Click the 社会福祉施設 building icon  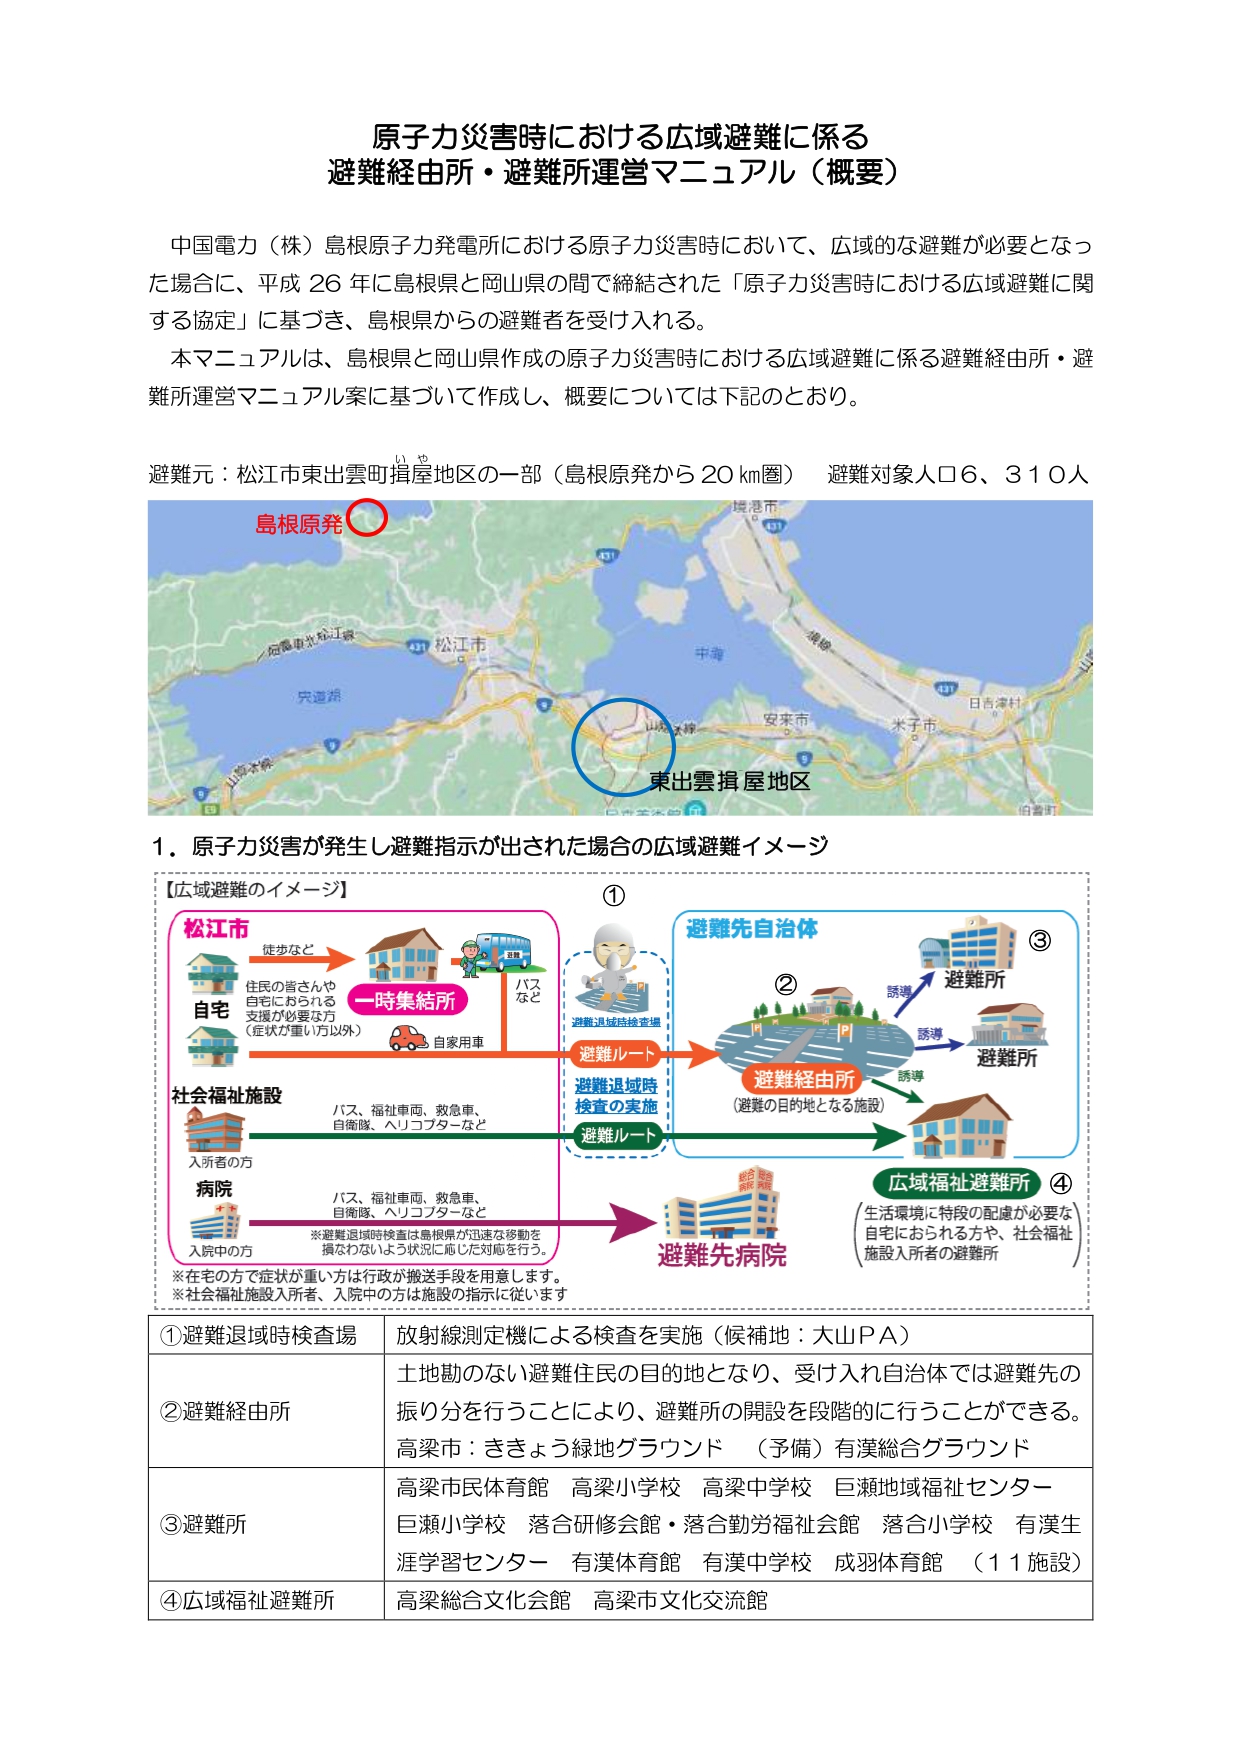click(214, 1131)
